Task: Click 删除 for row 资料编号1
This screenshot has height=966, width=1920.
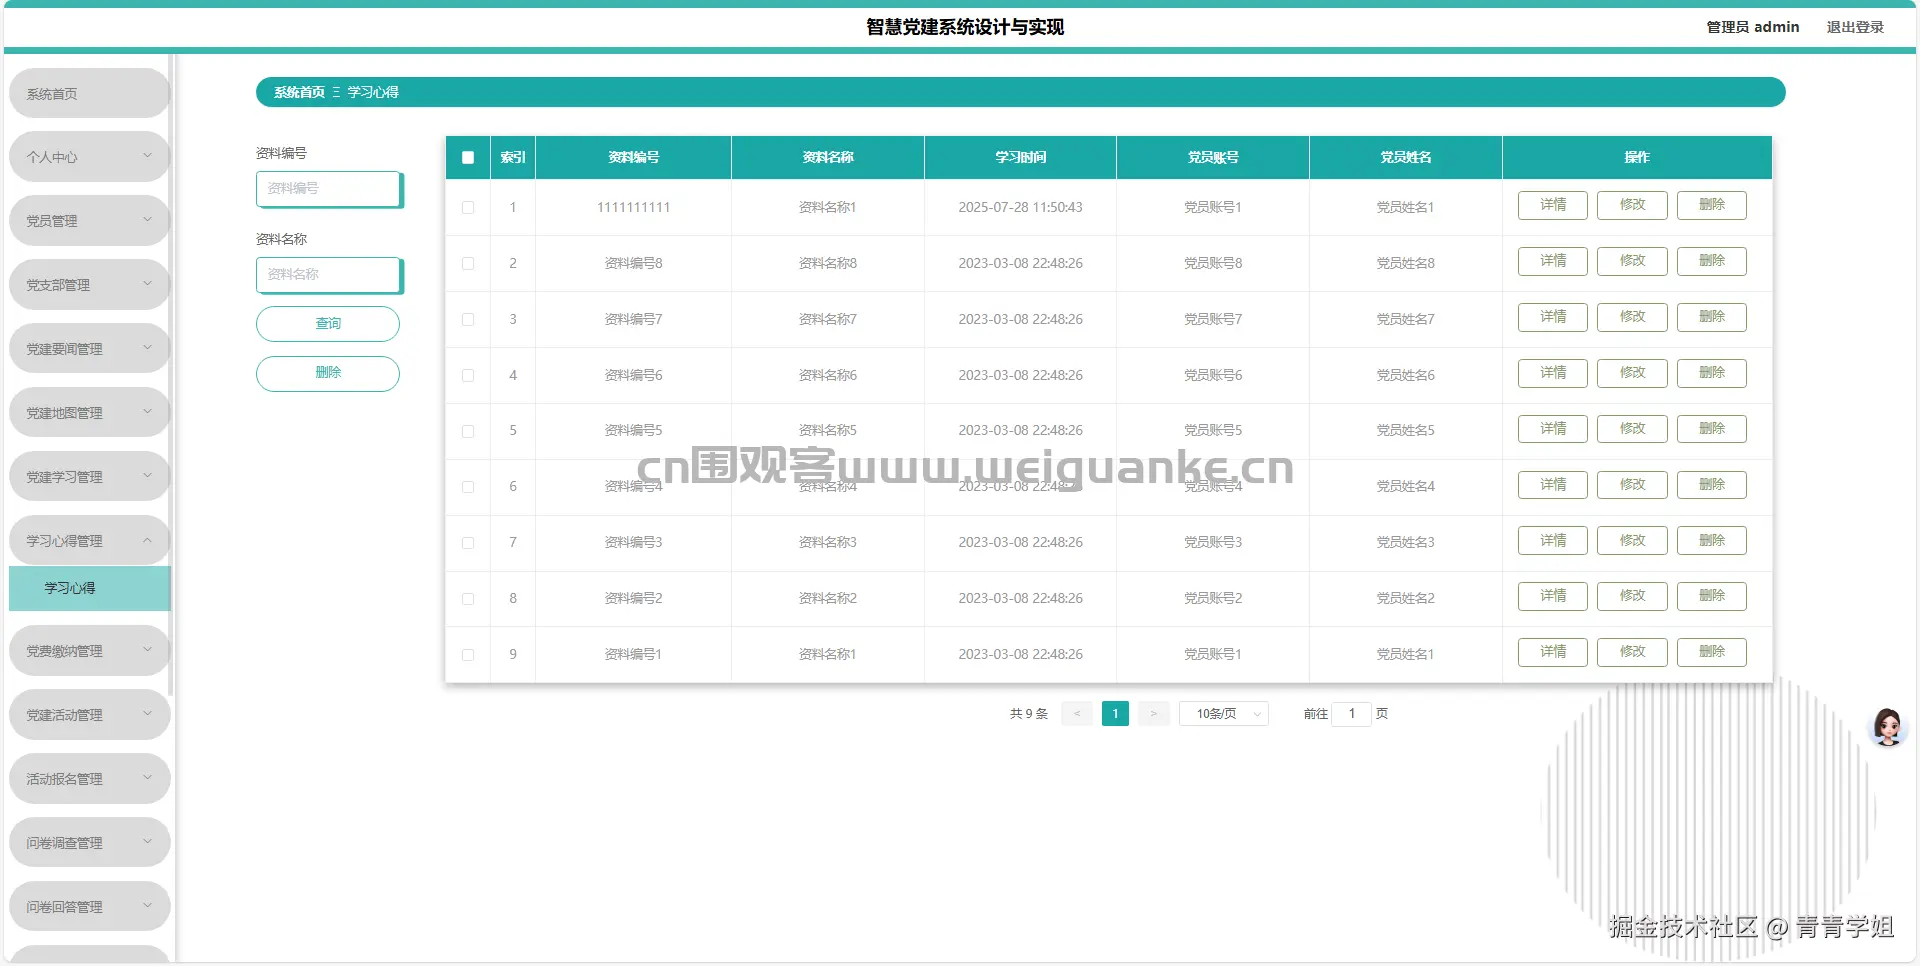Action: click(x=1712, y=653)
